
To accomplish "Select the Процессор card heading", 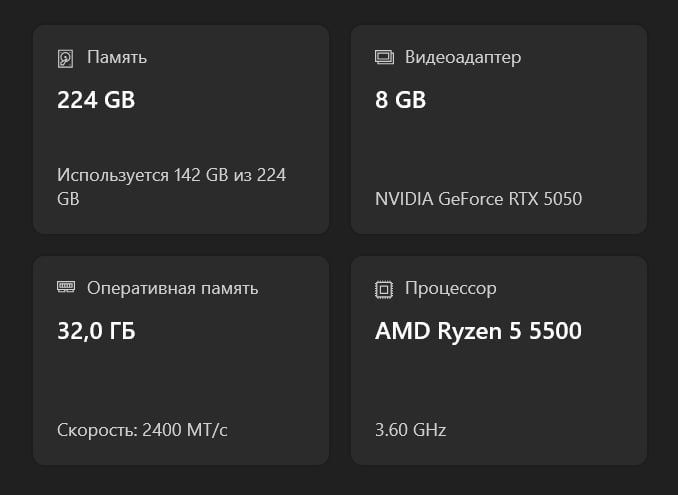I will tap(450, 288).
